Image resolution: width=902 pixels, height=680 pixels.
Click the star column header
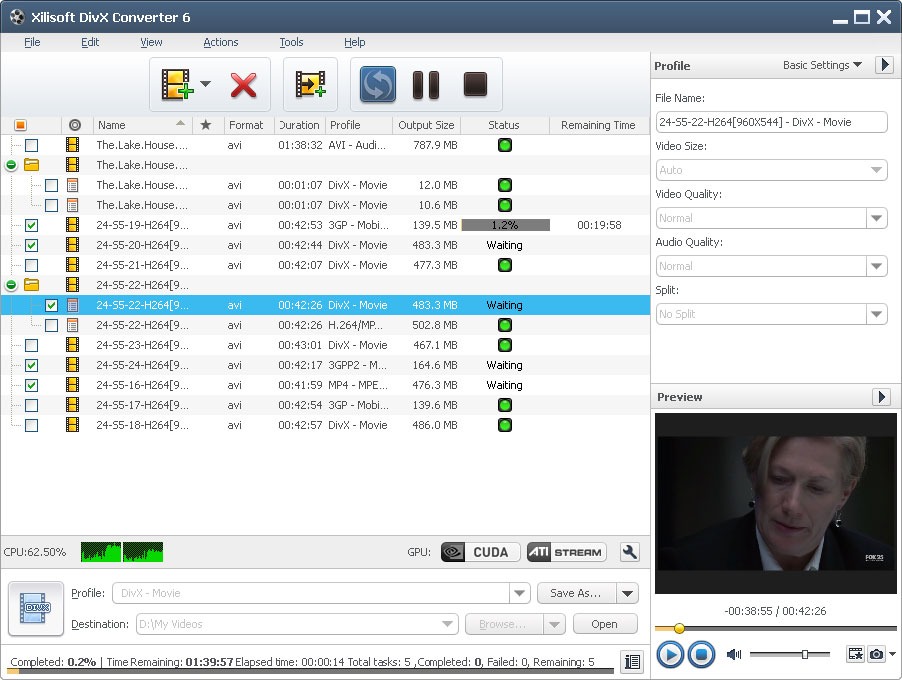[205, 125]
